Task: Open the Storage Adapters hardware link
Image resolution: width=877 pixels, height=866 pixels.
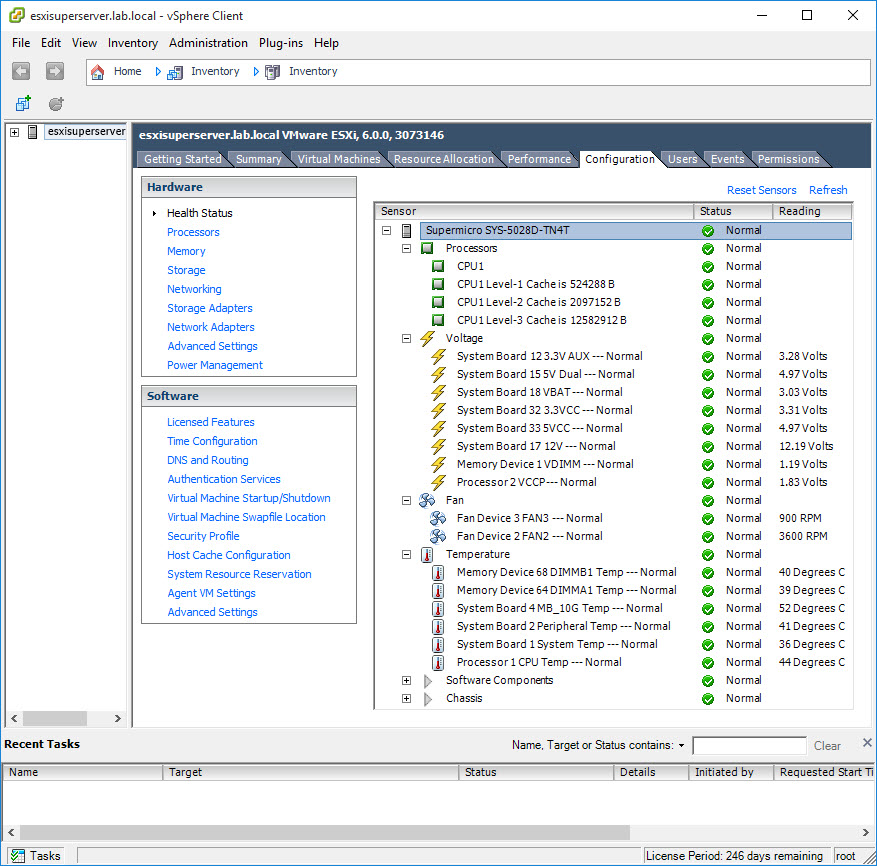Action: point(210,308)
